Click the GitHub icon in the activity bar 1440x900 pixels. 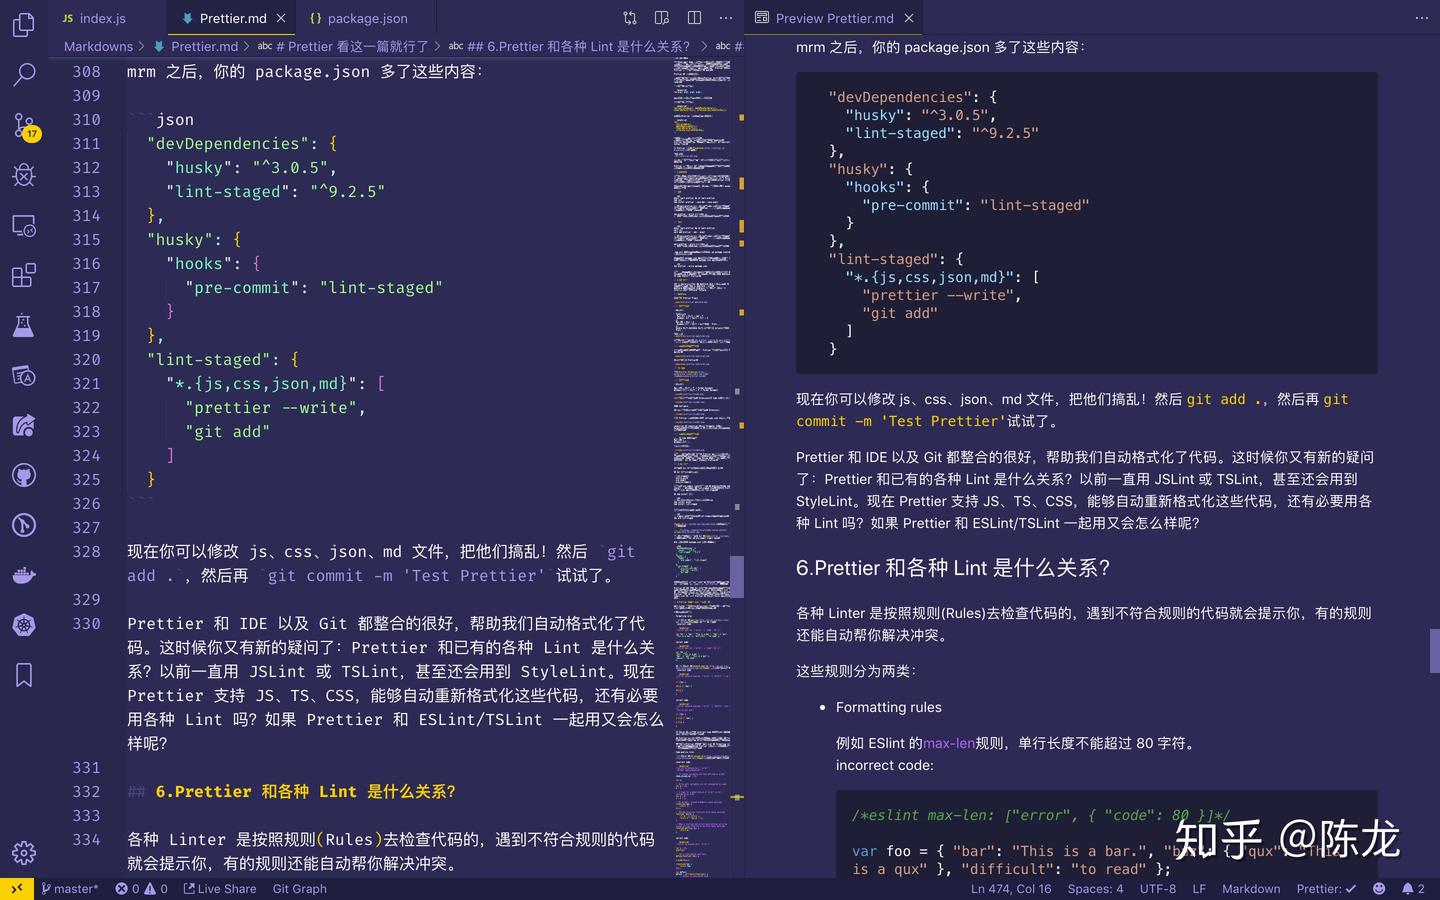click(x=24, y=475)
